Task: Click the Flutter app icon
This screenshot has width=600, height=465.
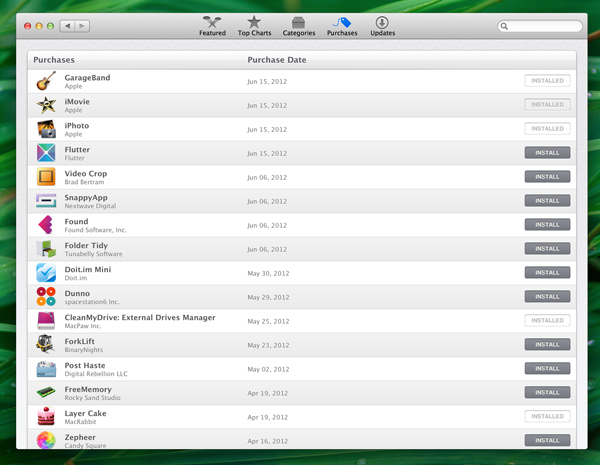Action: click(x=46, y=153)
